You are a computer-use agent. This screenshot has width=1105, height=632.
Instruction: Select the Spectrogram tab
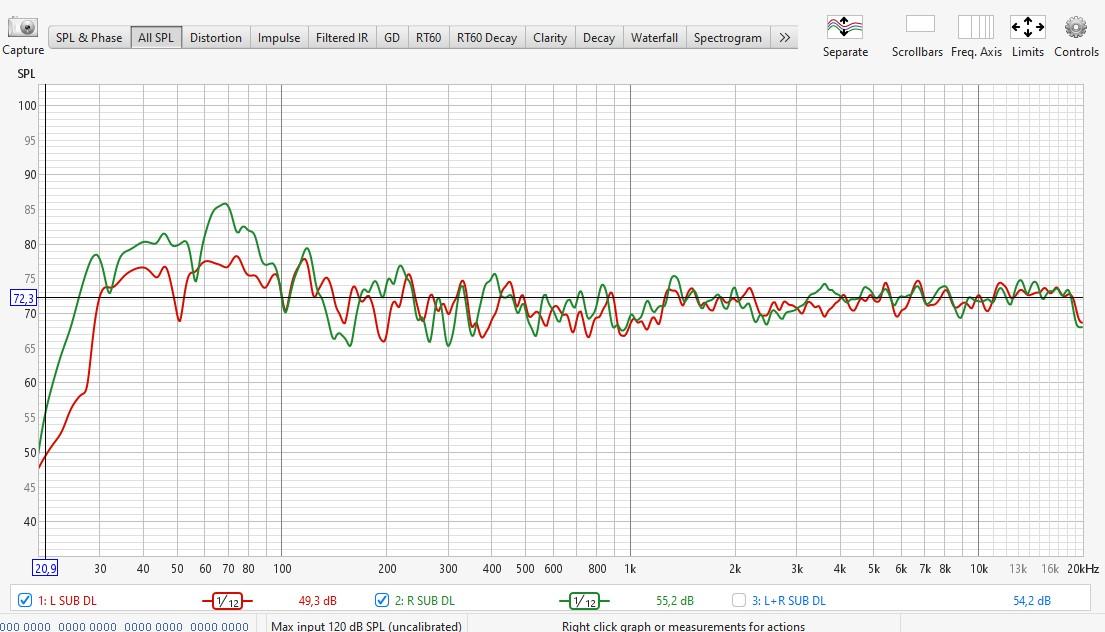[x=727, y=38]
